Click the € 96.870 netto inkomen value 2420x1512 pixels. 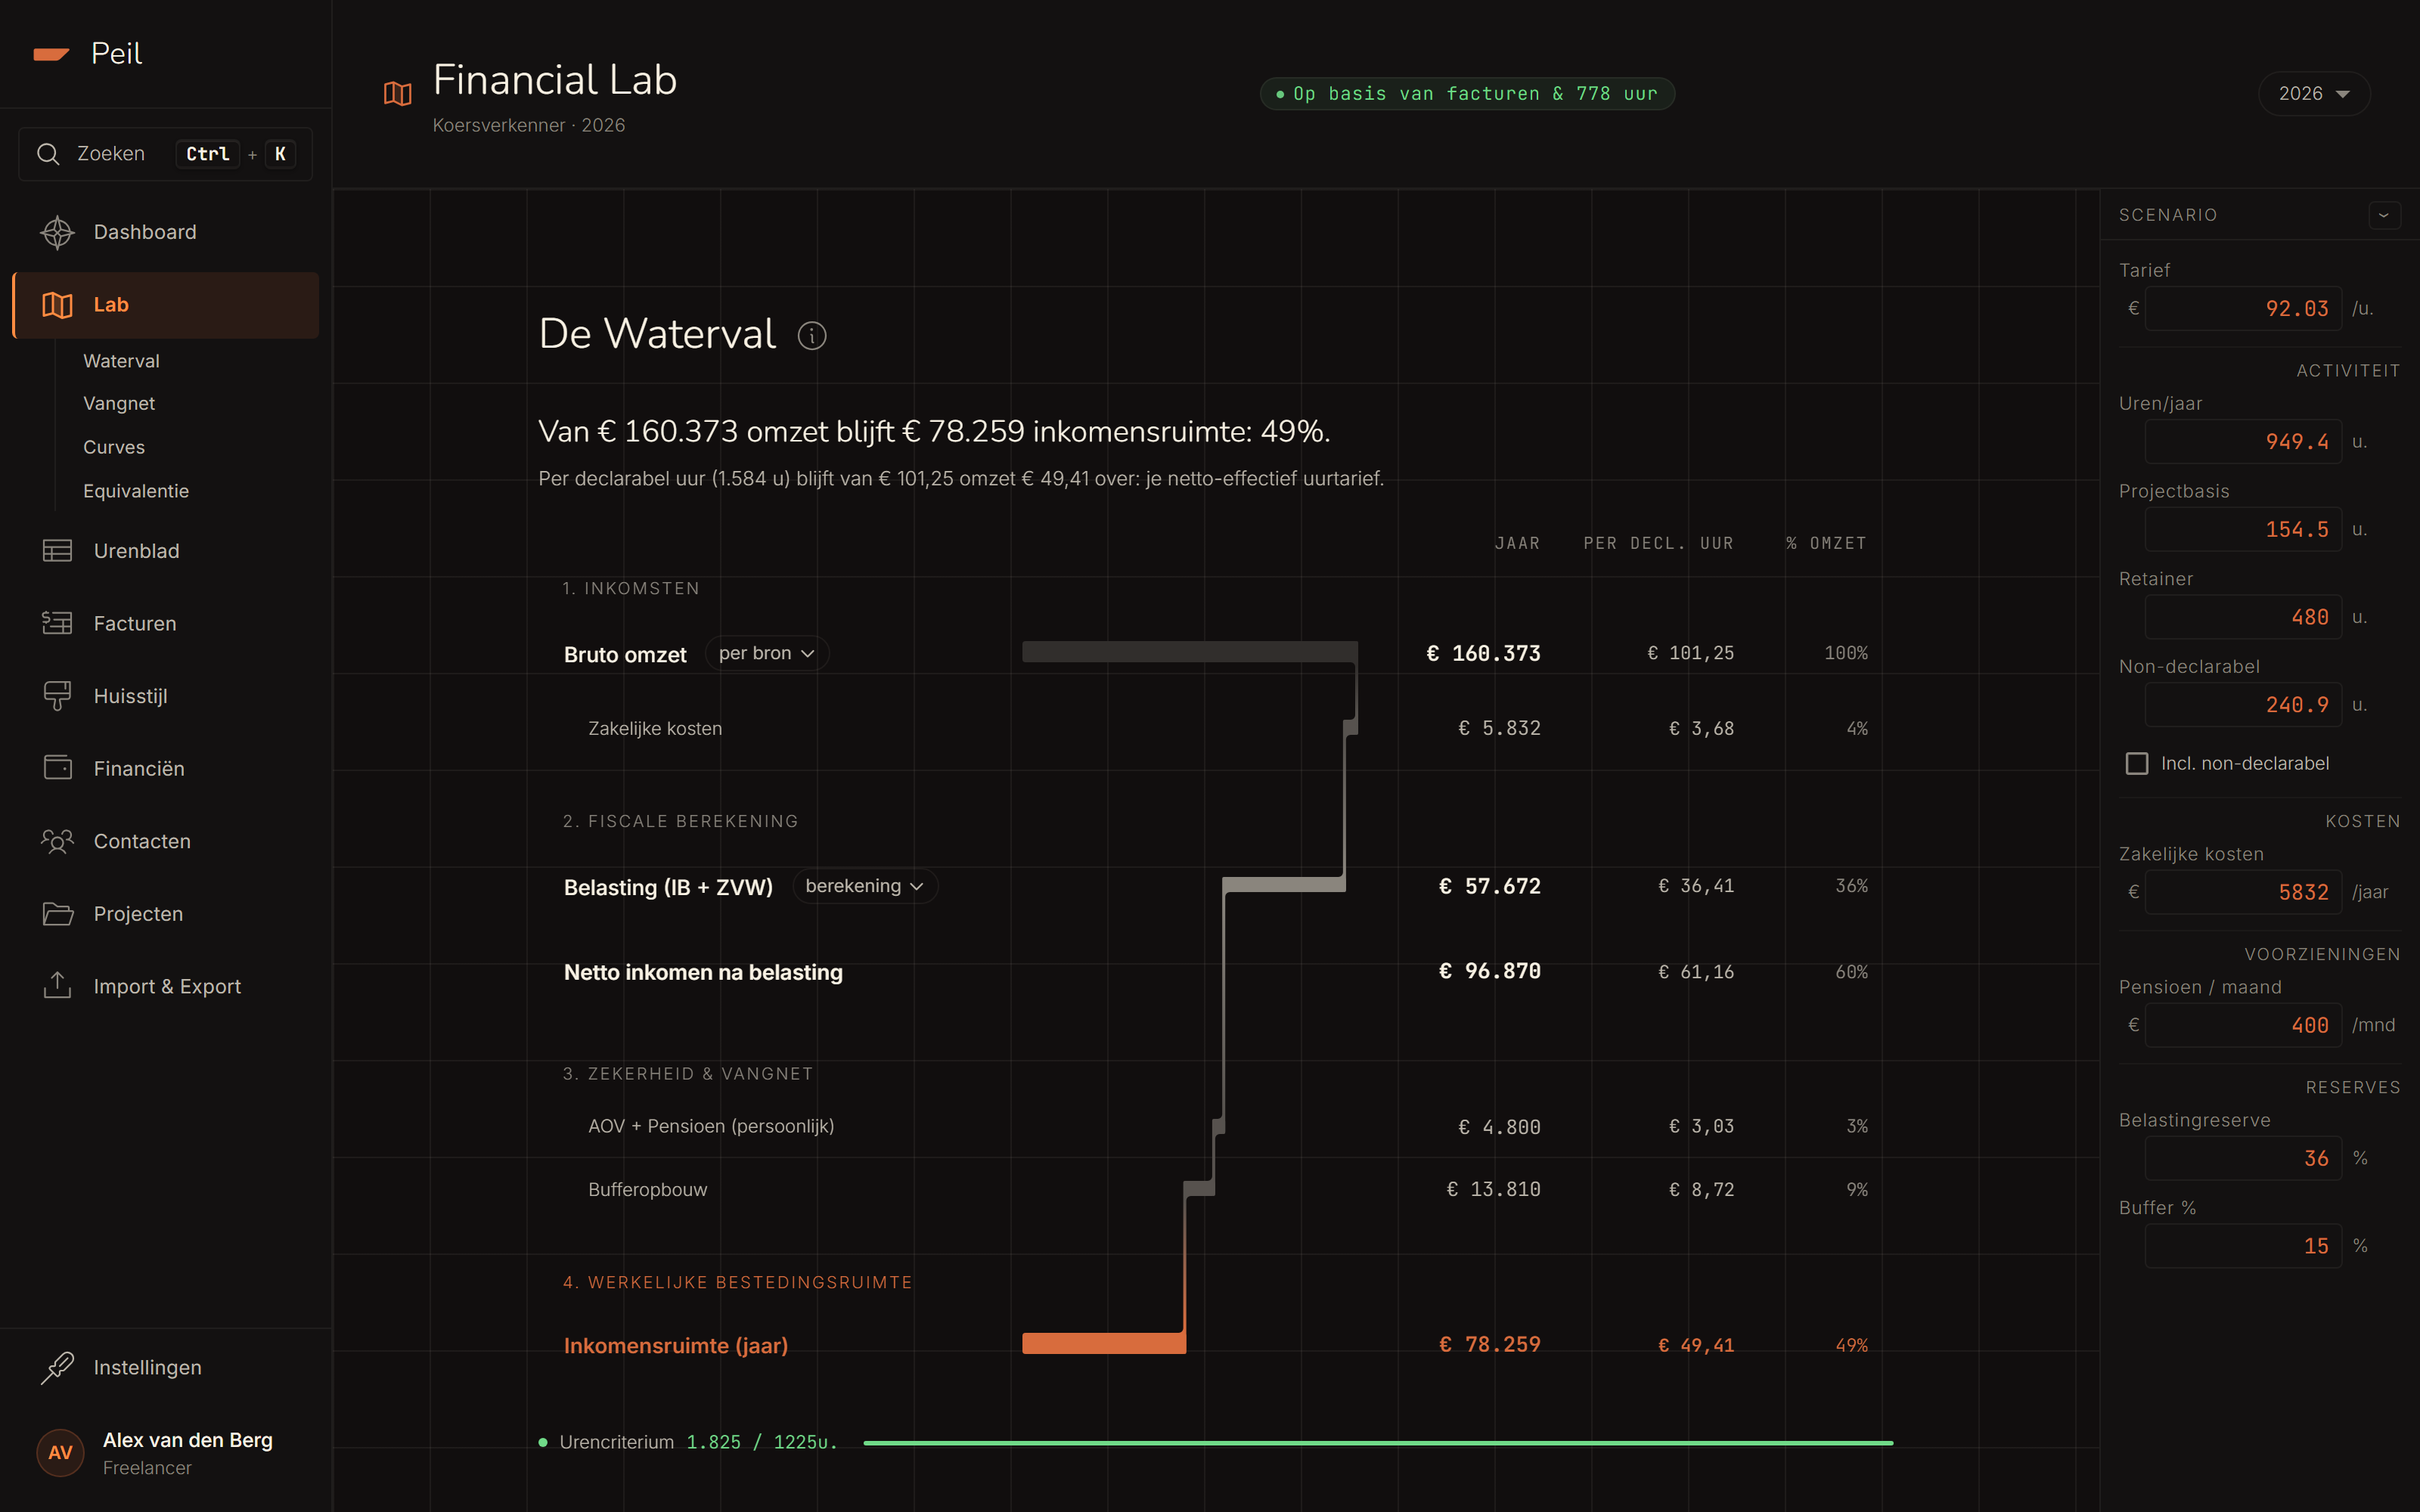[1489, 971]
